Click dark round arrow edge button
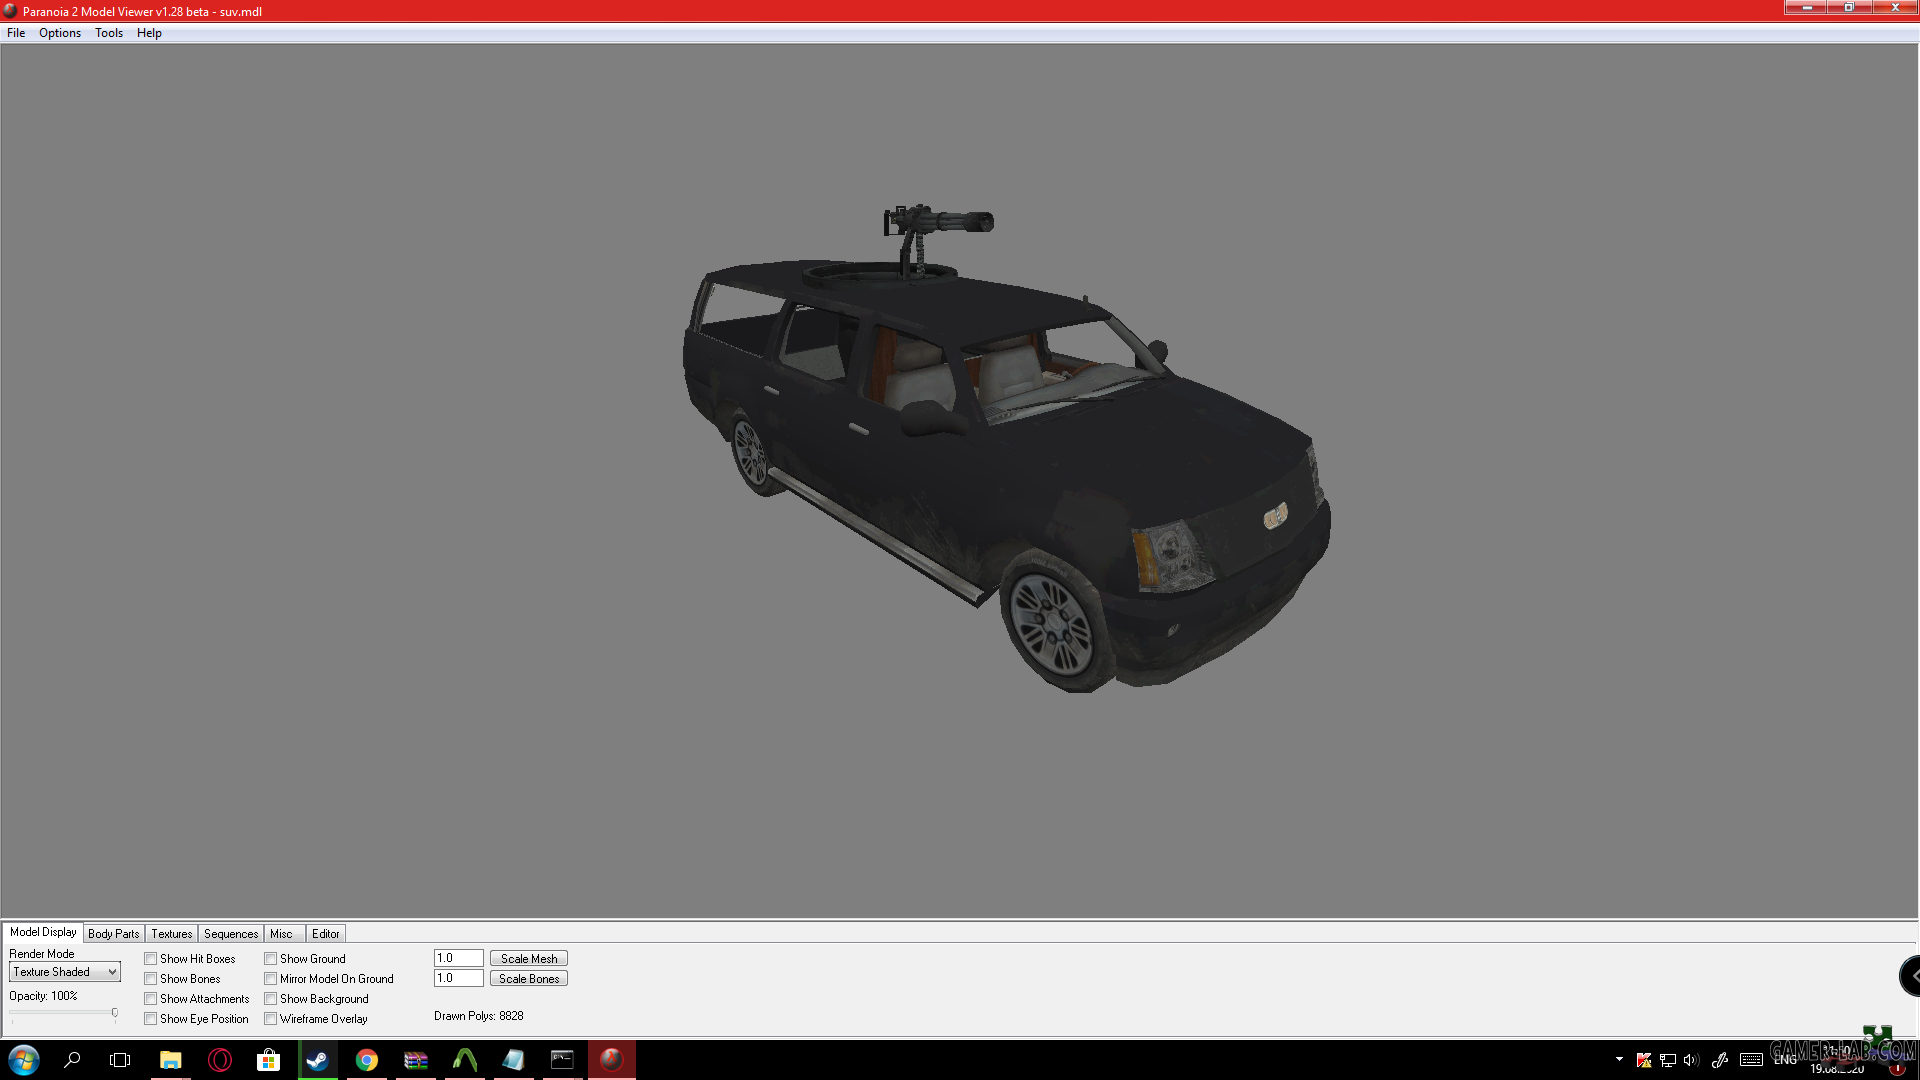Image resolution: width=1920 pixels, height=1080 pixels. [x=1910, y=976]
